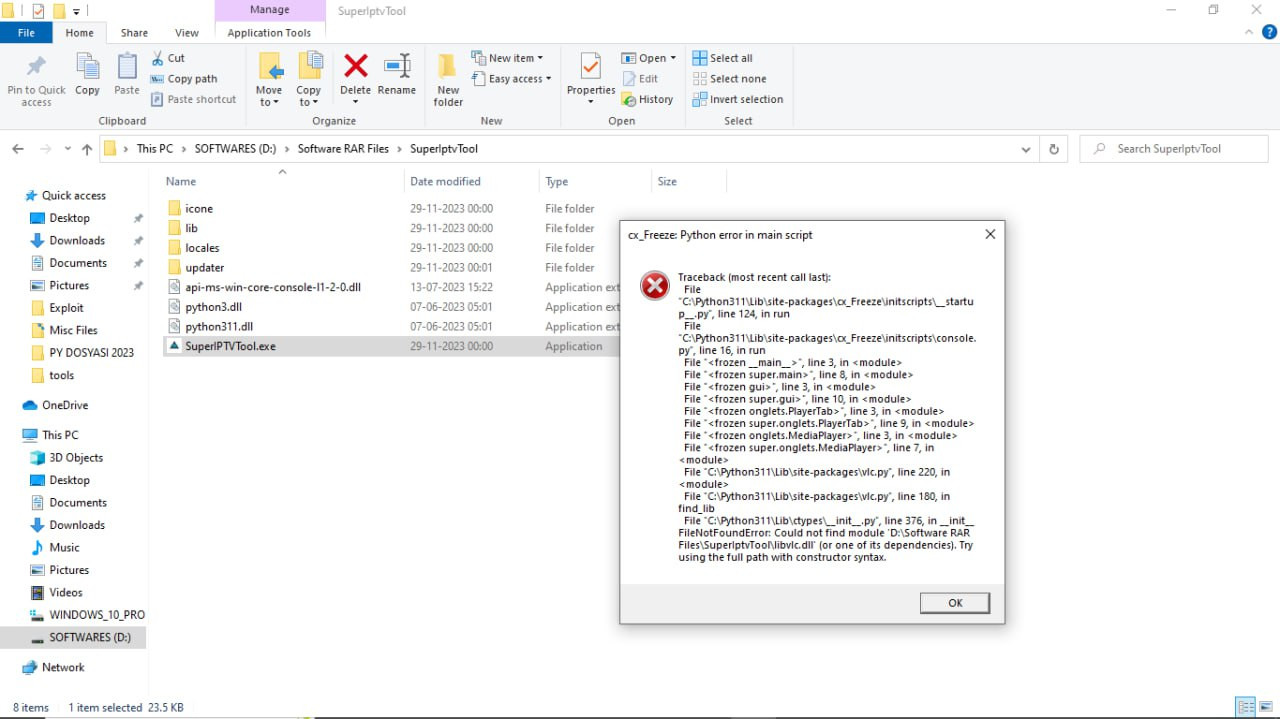Click the Manage contextual tab
Screen dimensions: 1280x719
(270, 10)
